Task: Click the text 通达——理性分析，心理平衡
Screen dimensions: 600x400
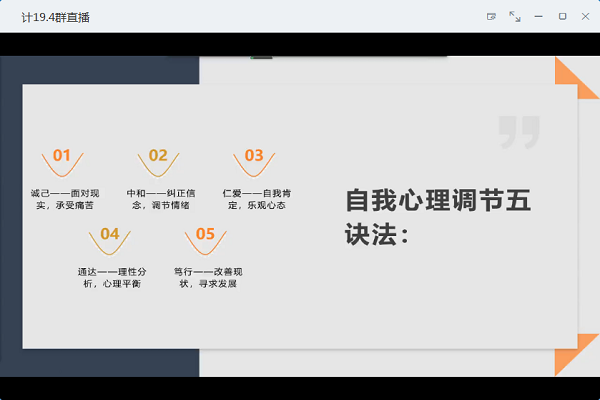Action: 112,278
